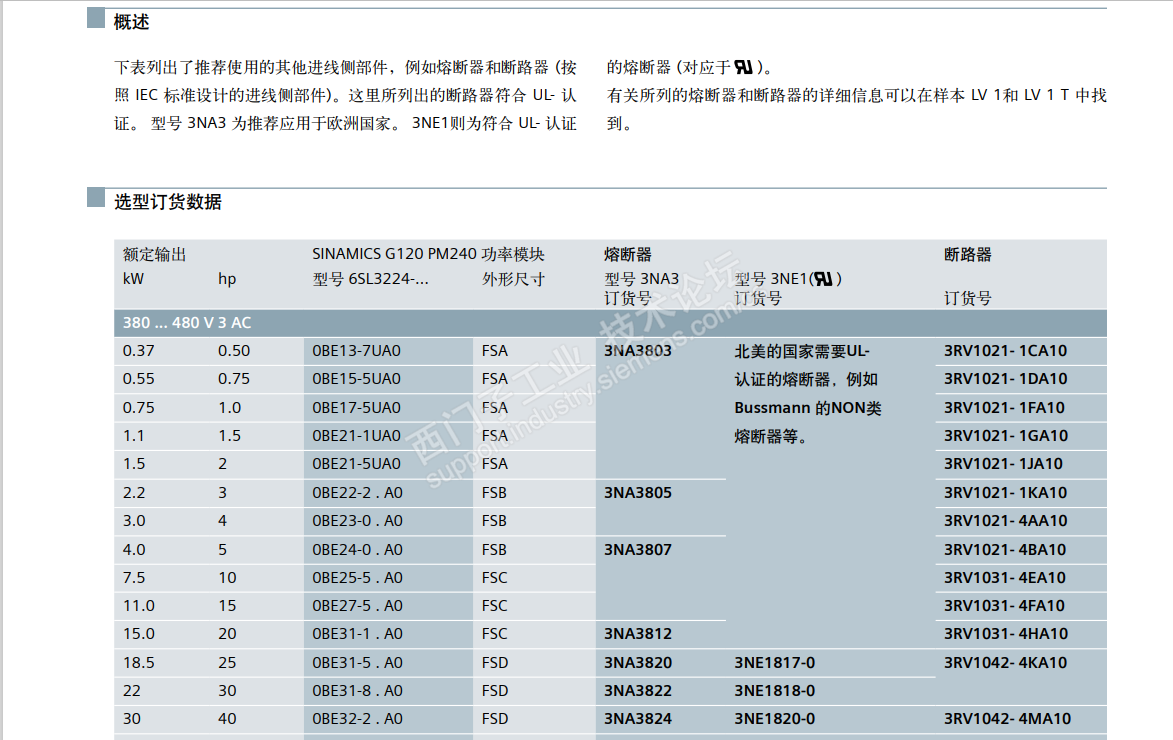Screen dimensions: 1173x740
Task: Click the 断路器 column header
Action: 967,254
